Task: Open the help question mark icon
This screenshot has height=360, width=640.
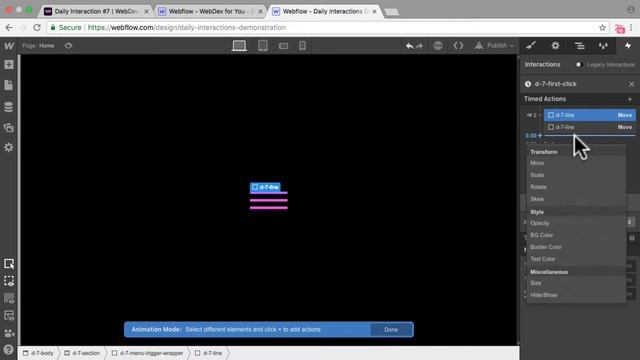Action: click(x=9, y=349)
